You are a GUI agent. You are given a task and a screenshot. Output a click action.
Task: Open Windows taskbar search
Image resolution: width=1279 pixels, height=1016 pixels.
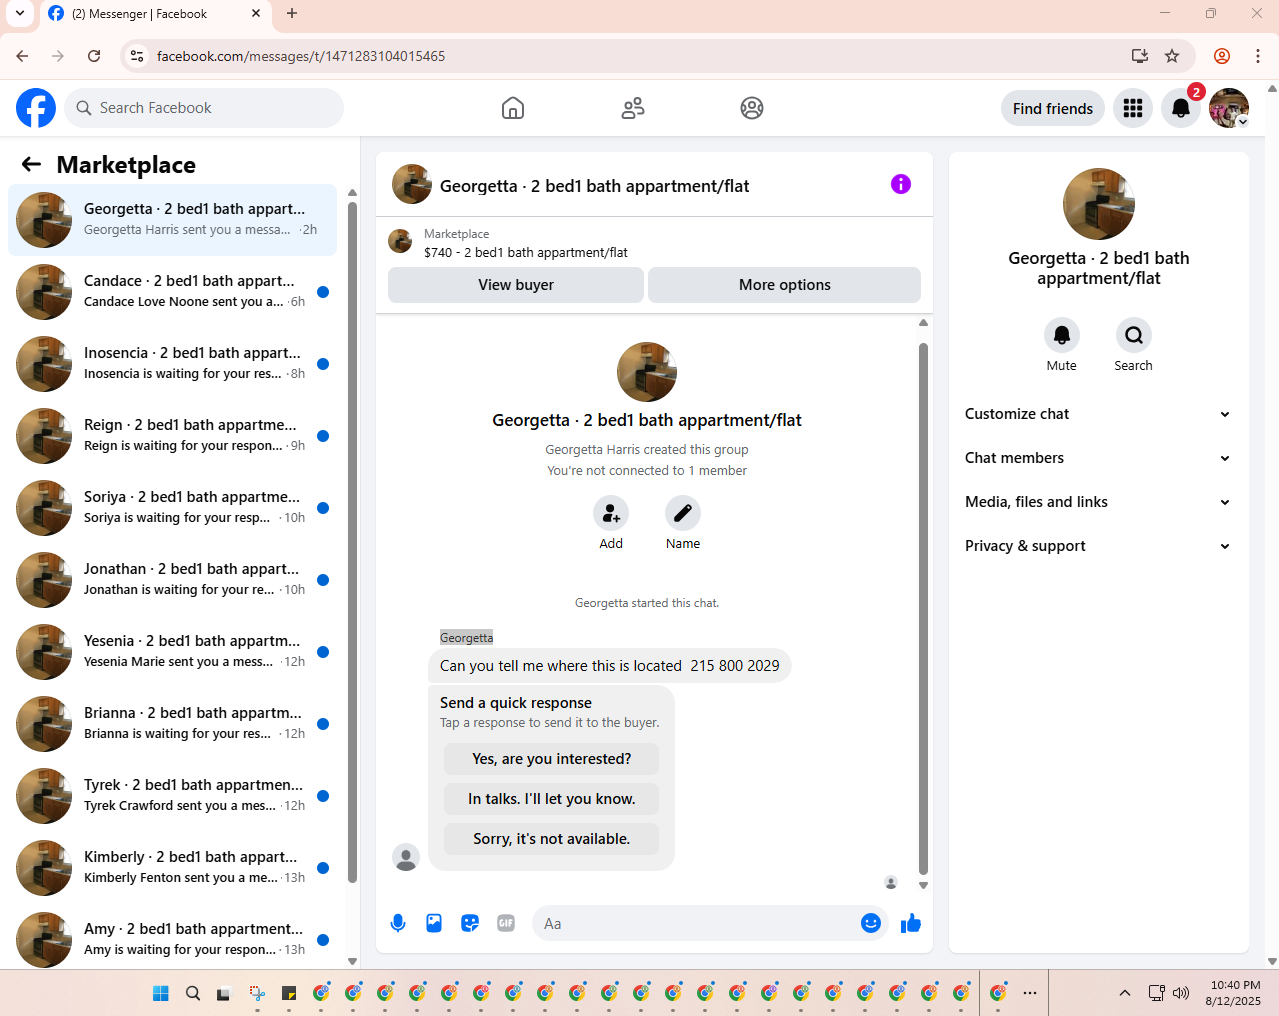pyautogui.click(x=193, y=993)
